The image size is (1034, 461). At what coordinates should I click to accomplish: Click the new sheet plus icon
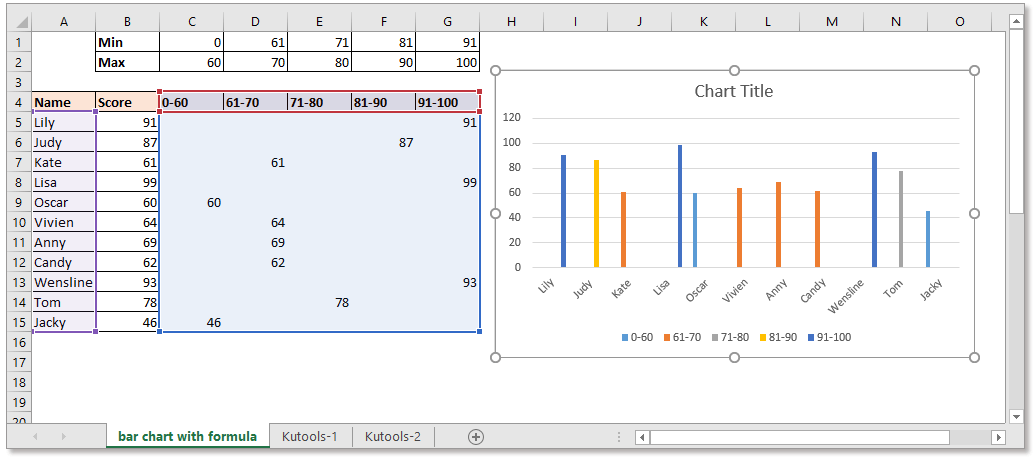point(476,436)
